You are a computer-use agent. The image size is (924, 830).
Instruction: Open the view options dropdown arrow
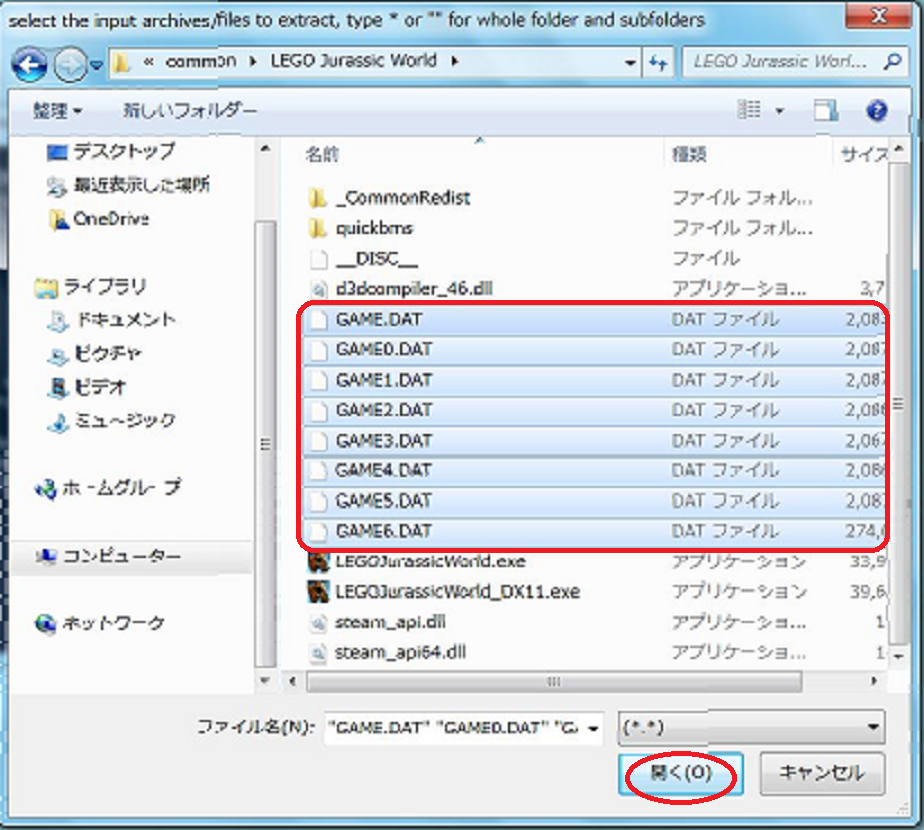point(780,110)
